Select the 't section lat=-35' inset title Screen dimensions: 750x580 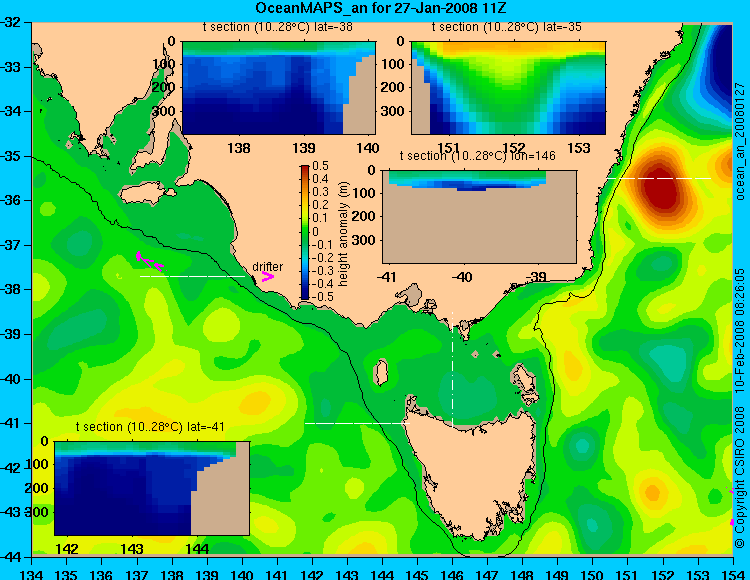507,27
